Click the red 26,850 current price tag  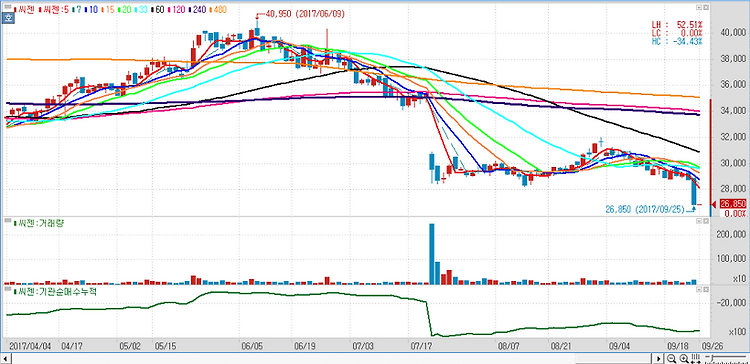(733, 204)
